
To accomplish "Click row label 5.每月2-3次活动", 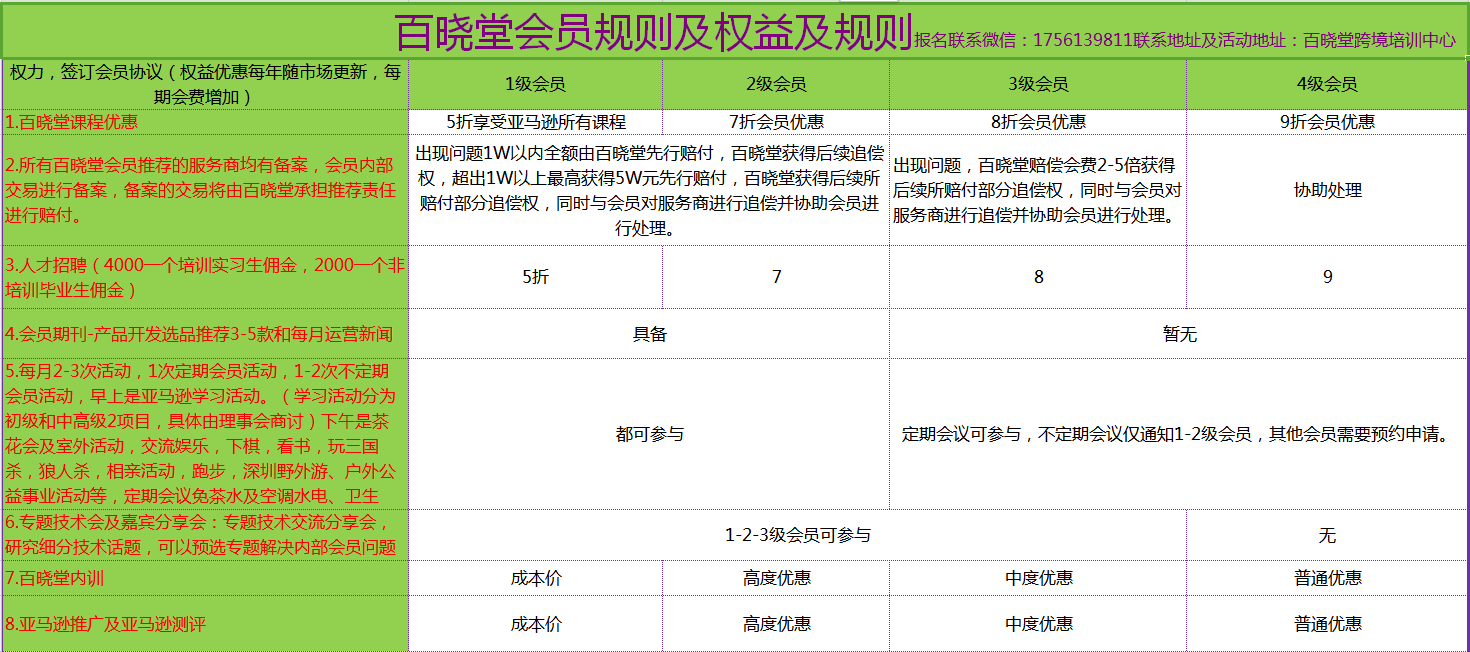I will pyautogui.click(x=205, y=434).
